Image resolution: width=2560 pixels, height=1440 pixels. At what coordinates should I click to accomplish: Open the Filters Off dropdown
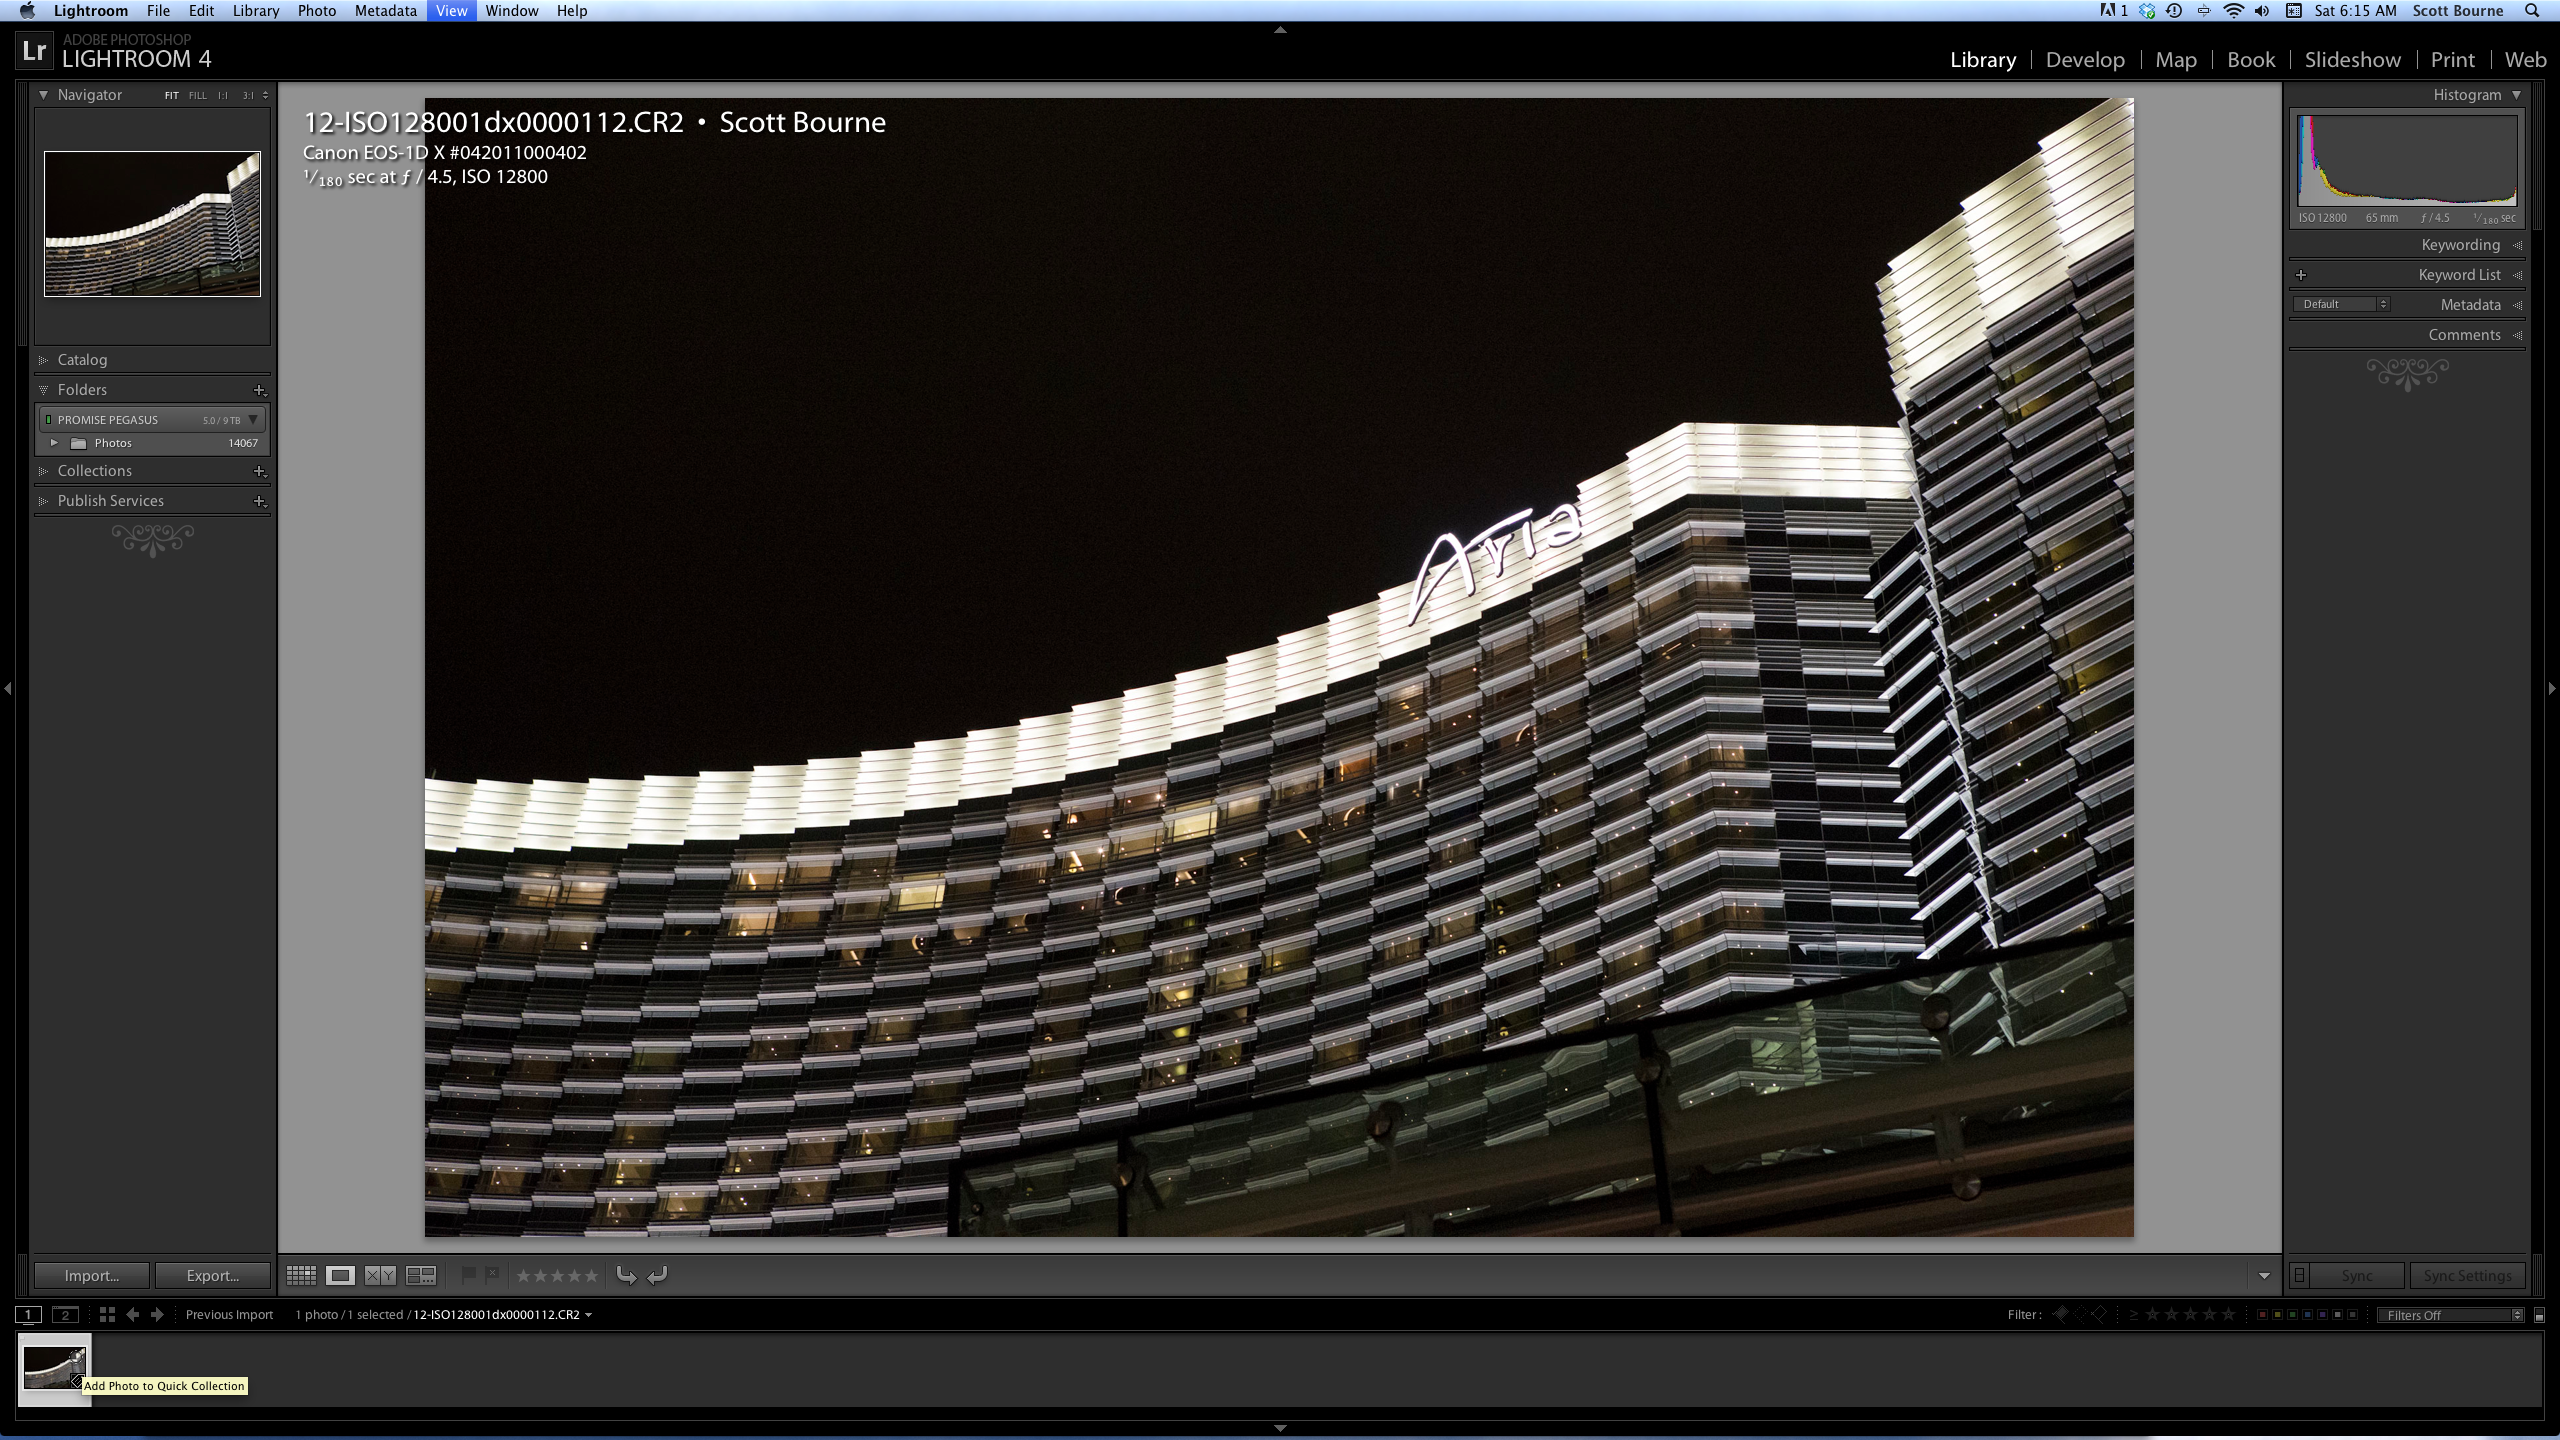2452,1315
